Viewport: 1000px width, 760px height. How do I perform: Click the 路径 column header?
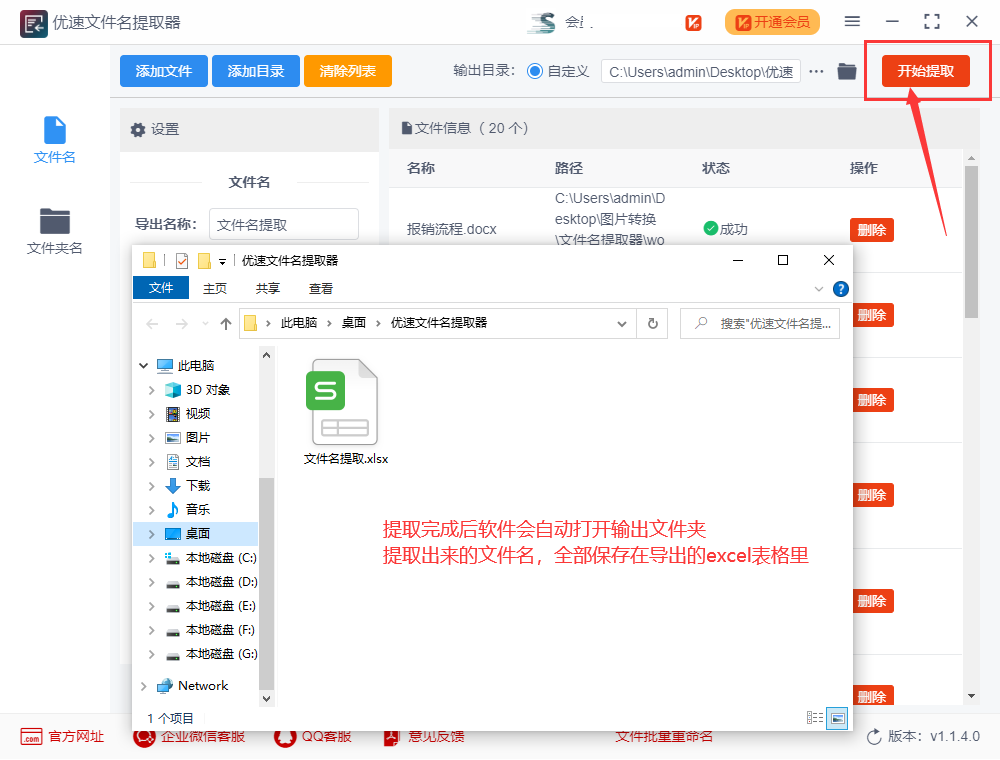(x=569, y=168)
